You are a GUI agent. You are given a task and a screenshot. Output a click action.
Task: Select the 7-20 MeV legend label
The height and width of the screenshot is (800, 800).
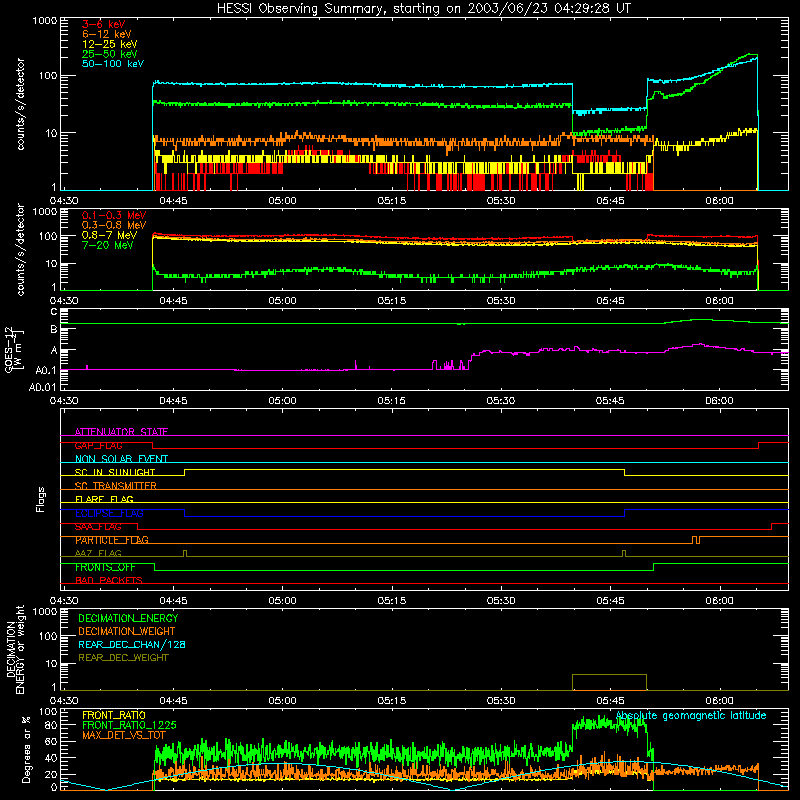[108, 245]
